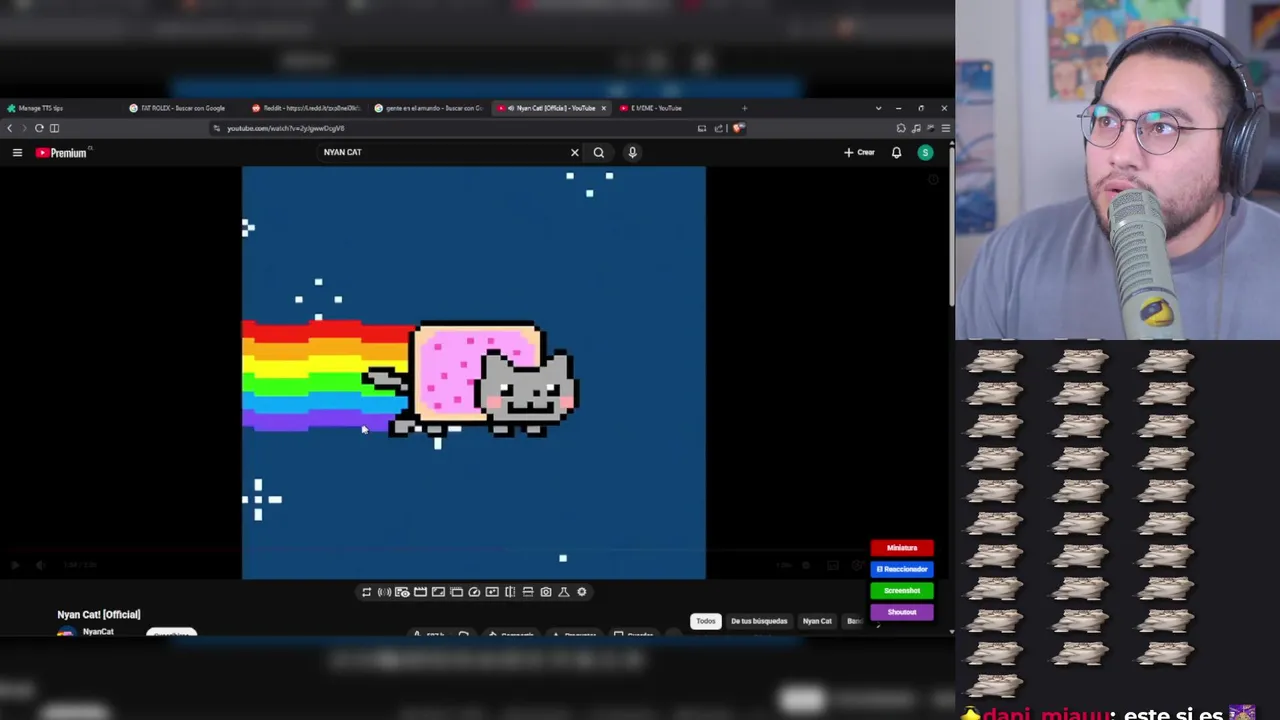
Task: Click the browser back arrow
Action: [10, 128]
